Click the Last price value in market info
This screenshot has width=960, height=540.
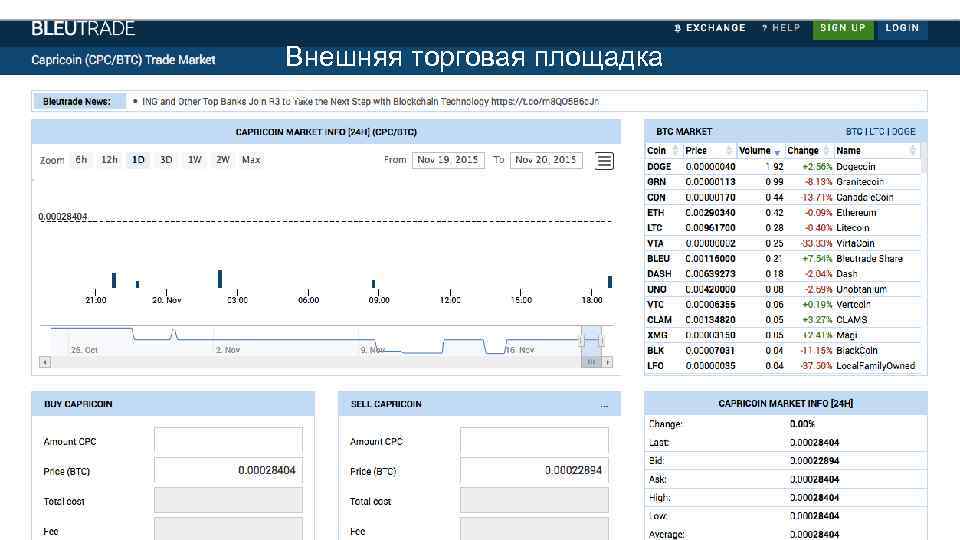coord(814,442)
